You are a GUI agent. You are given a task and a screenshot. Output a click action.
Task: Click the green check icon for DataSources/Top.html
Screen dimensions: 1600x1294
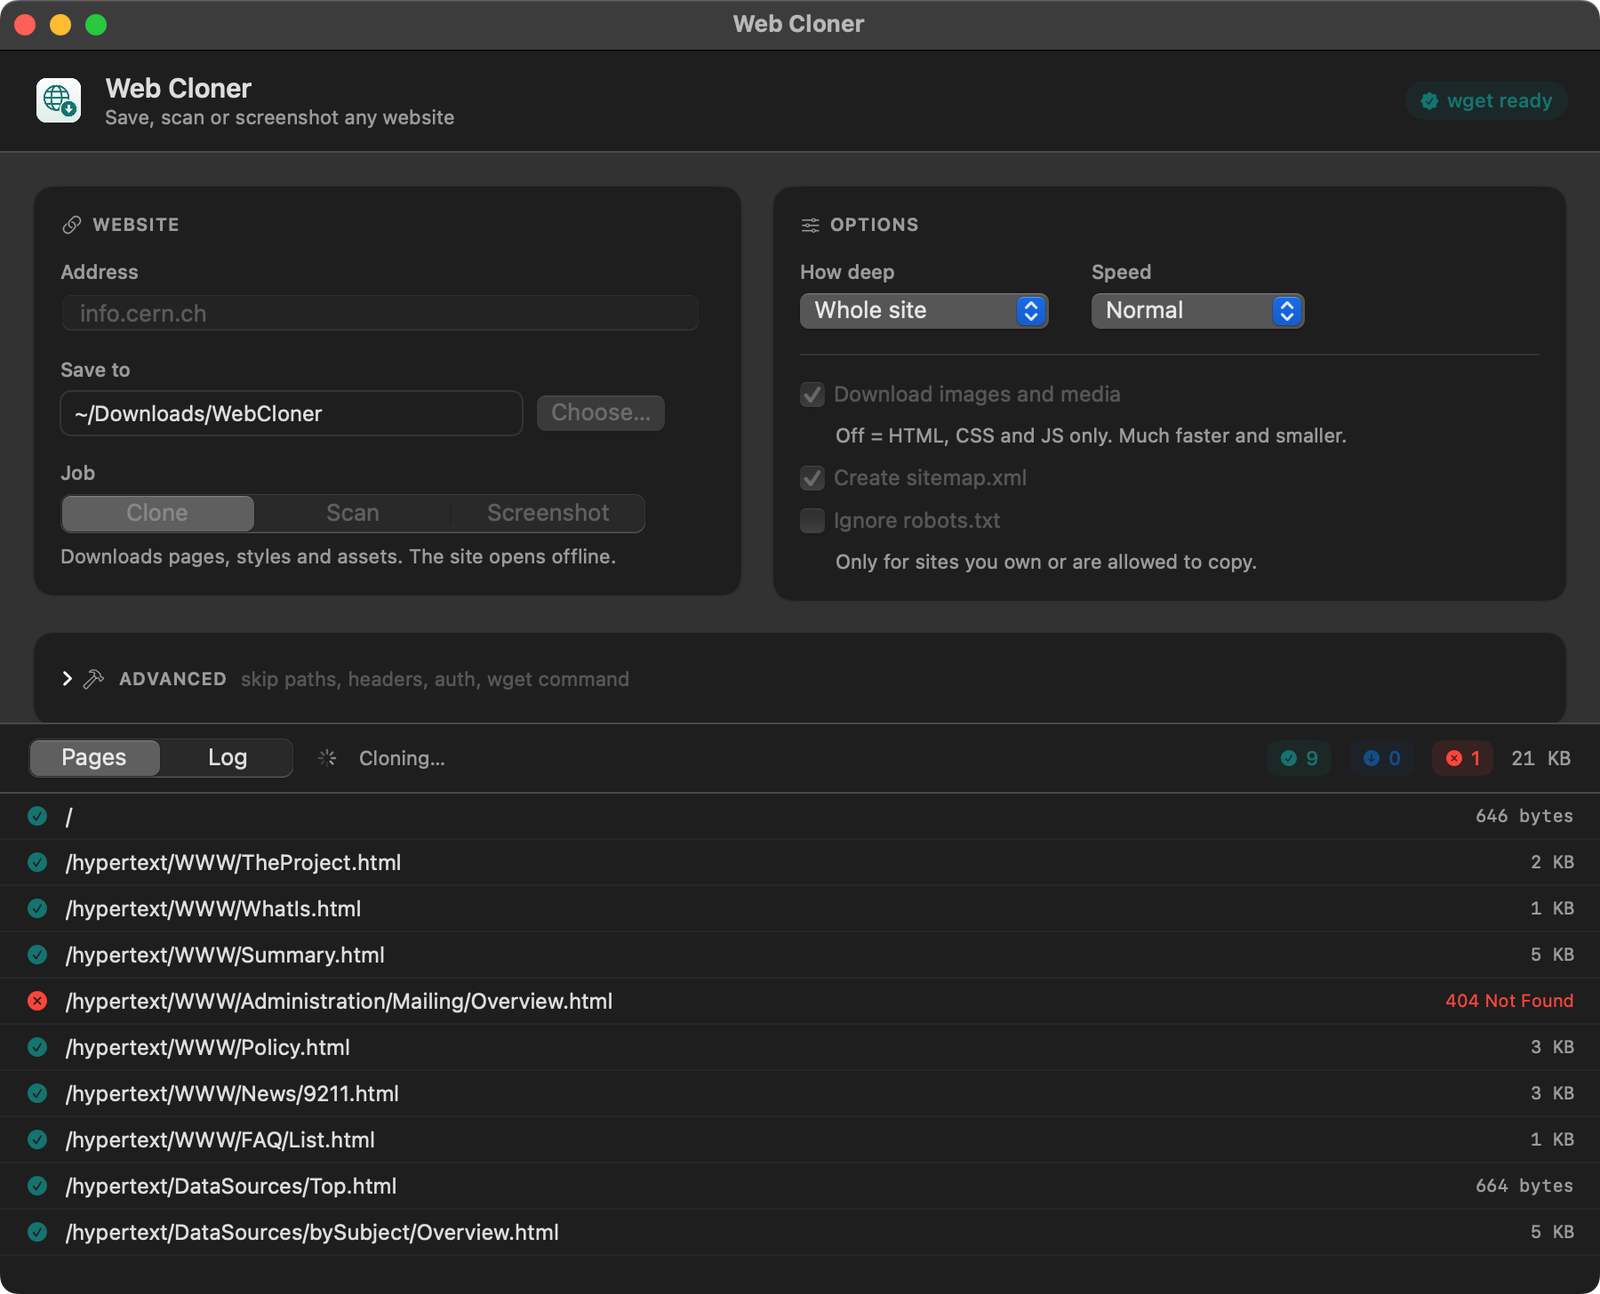(37, 1186)
